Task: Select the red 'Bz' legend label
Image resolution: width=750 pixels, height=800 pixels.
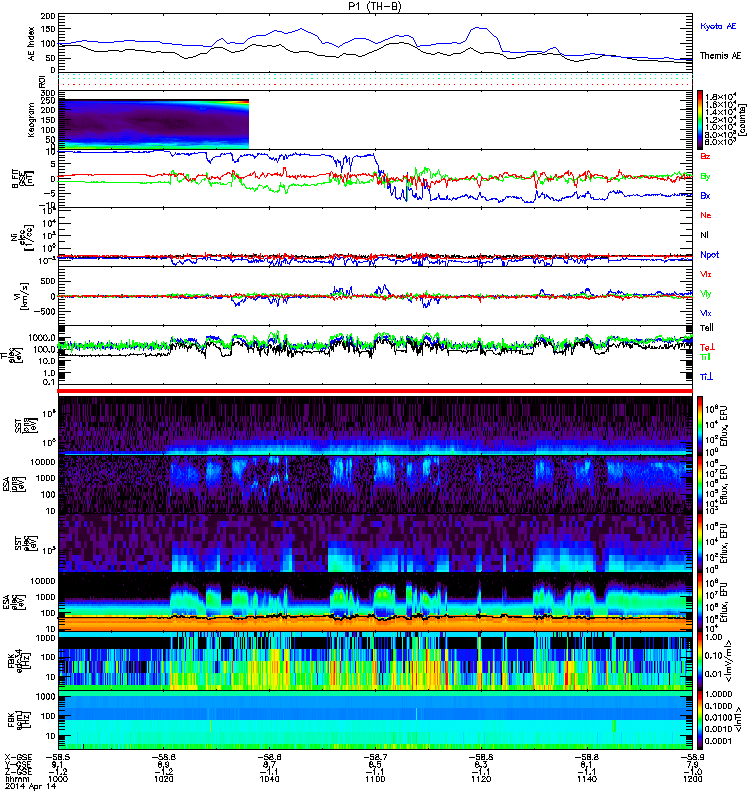Action: pyautogui.click(x=705, y=156)
